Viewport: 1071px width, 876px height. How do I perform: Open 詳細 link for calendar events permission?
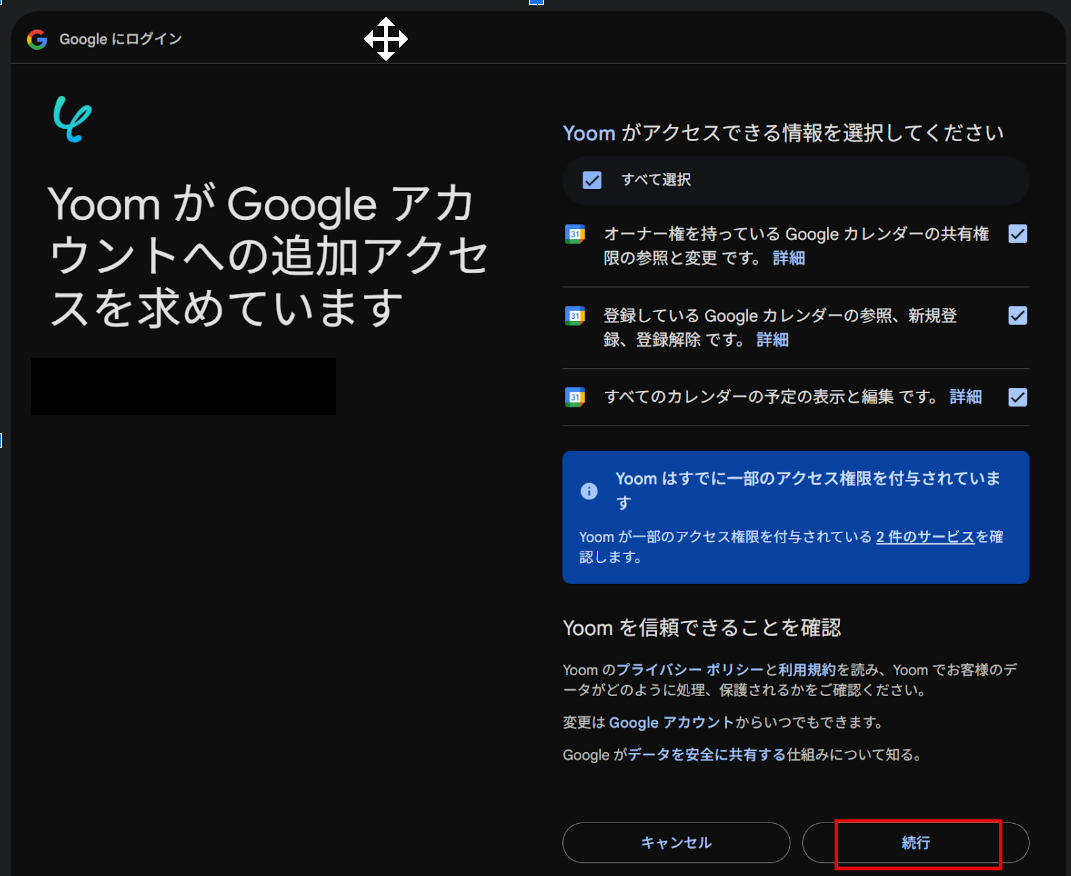966,397
